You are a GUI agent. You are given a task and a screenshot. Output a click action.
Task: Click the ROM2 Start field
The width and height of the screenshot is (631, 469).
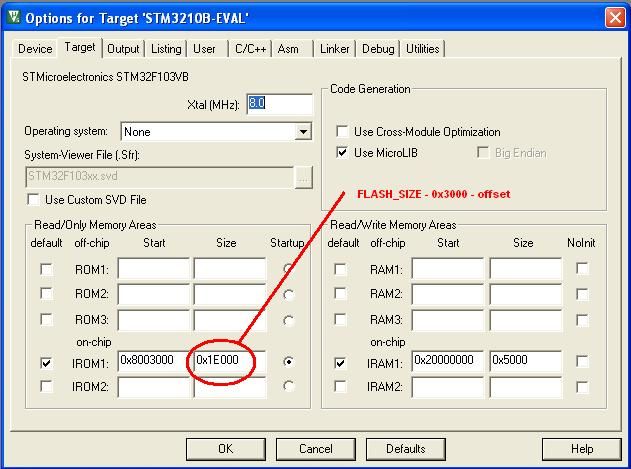click(x=153, y=294)
